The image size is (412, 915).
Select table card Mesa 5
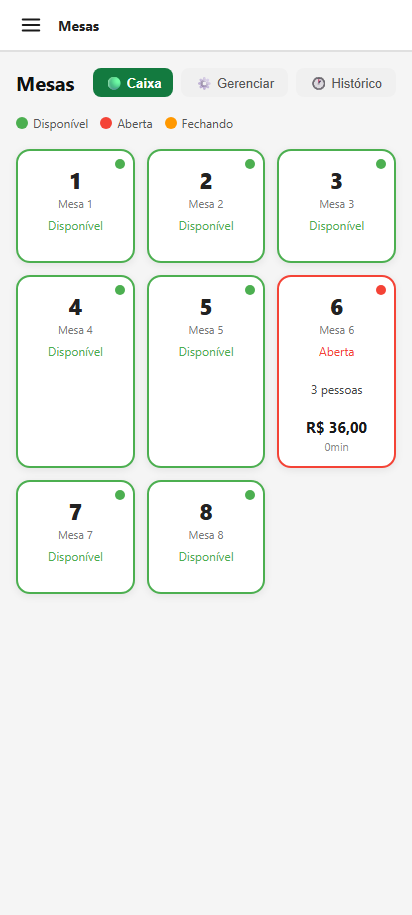pyautogui.click(x=206, y=372)
